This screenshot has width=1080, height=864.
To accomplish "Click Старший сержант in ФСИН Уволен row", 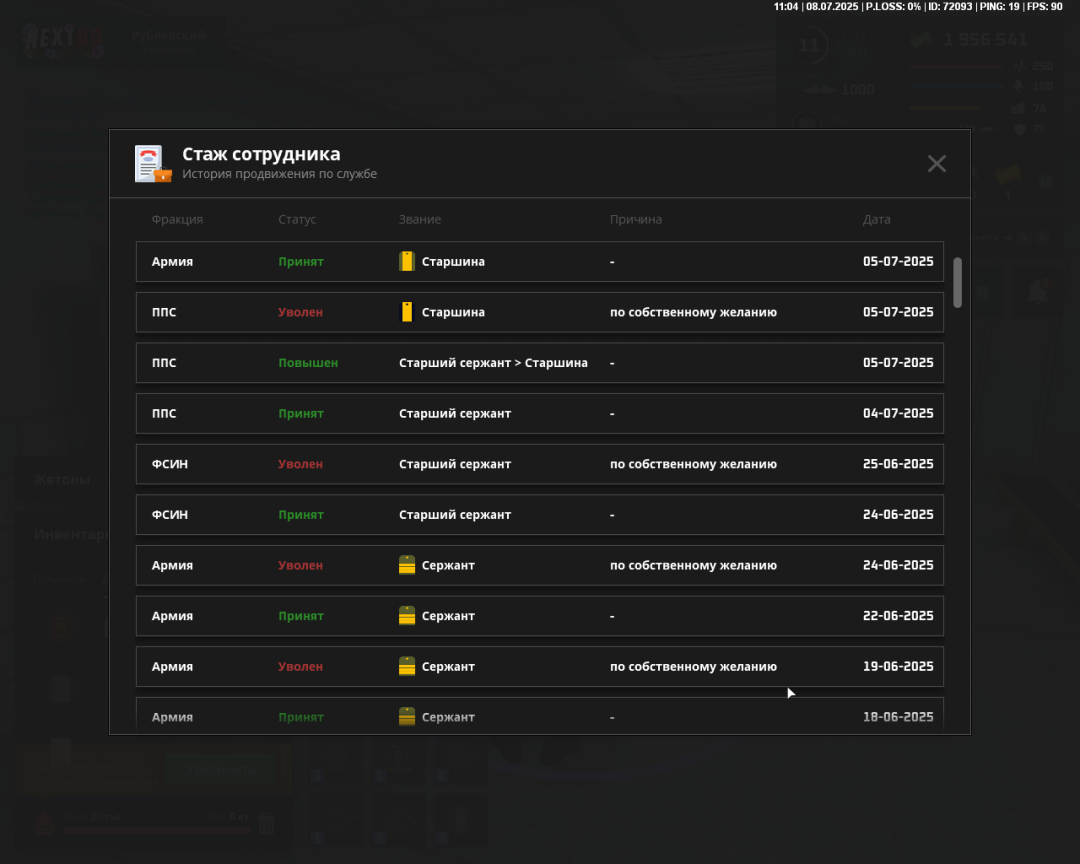I will pyautogui.click(x=455, y=464).
